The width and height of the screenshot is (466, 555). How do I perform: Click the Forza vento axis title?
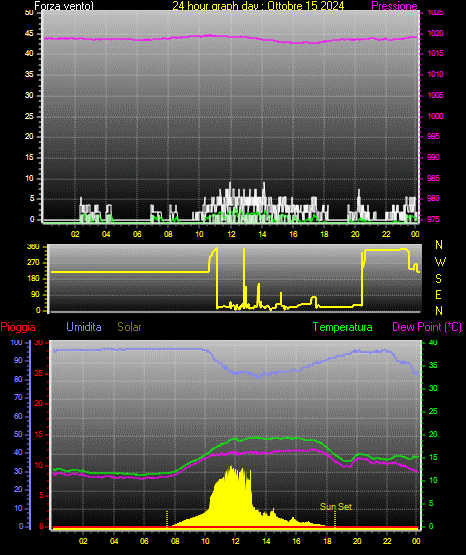64,6
